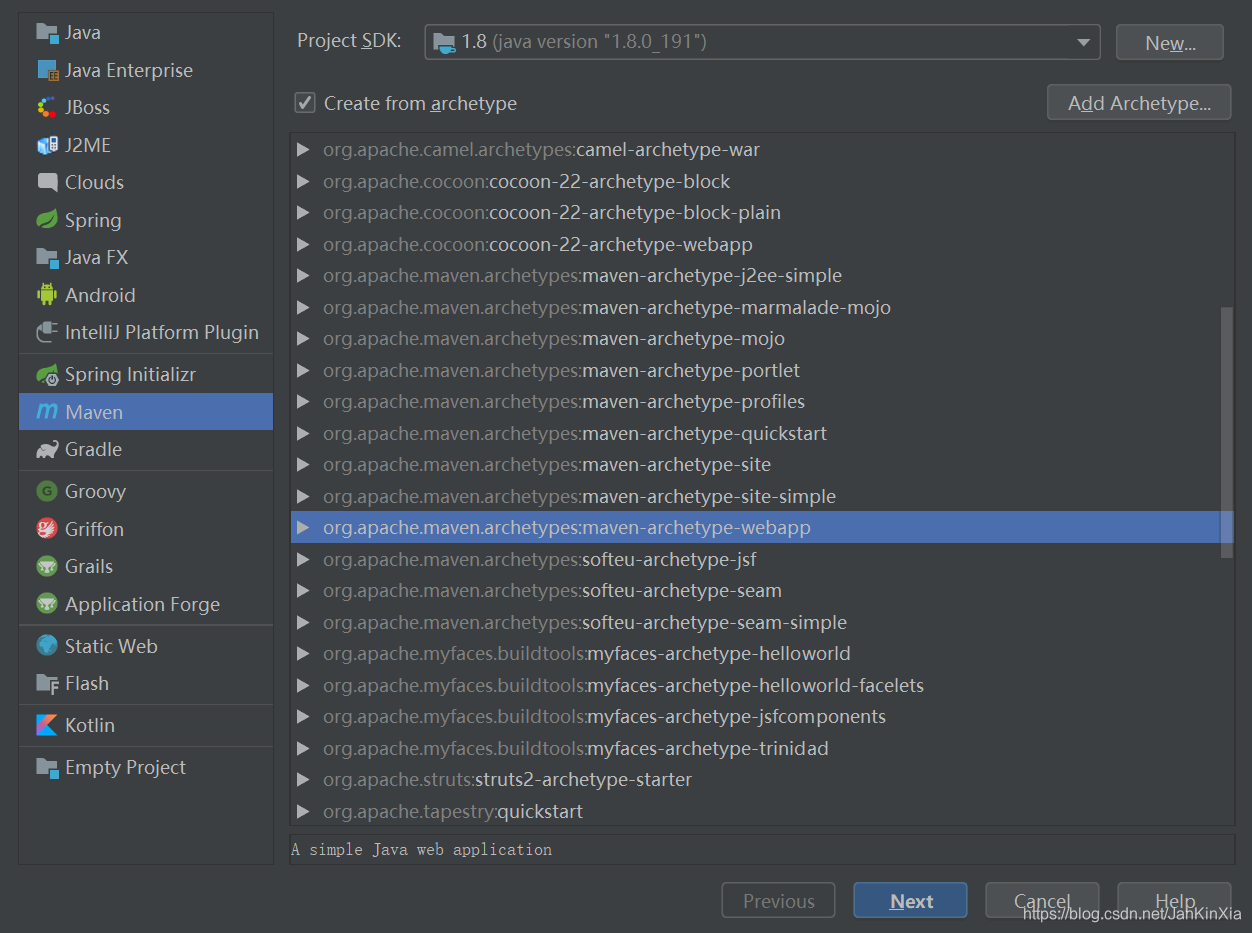Select softeu-archetype-seam-simple row

point(762,622)
